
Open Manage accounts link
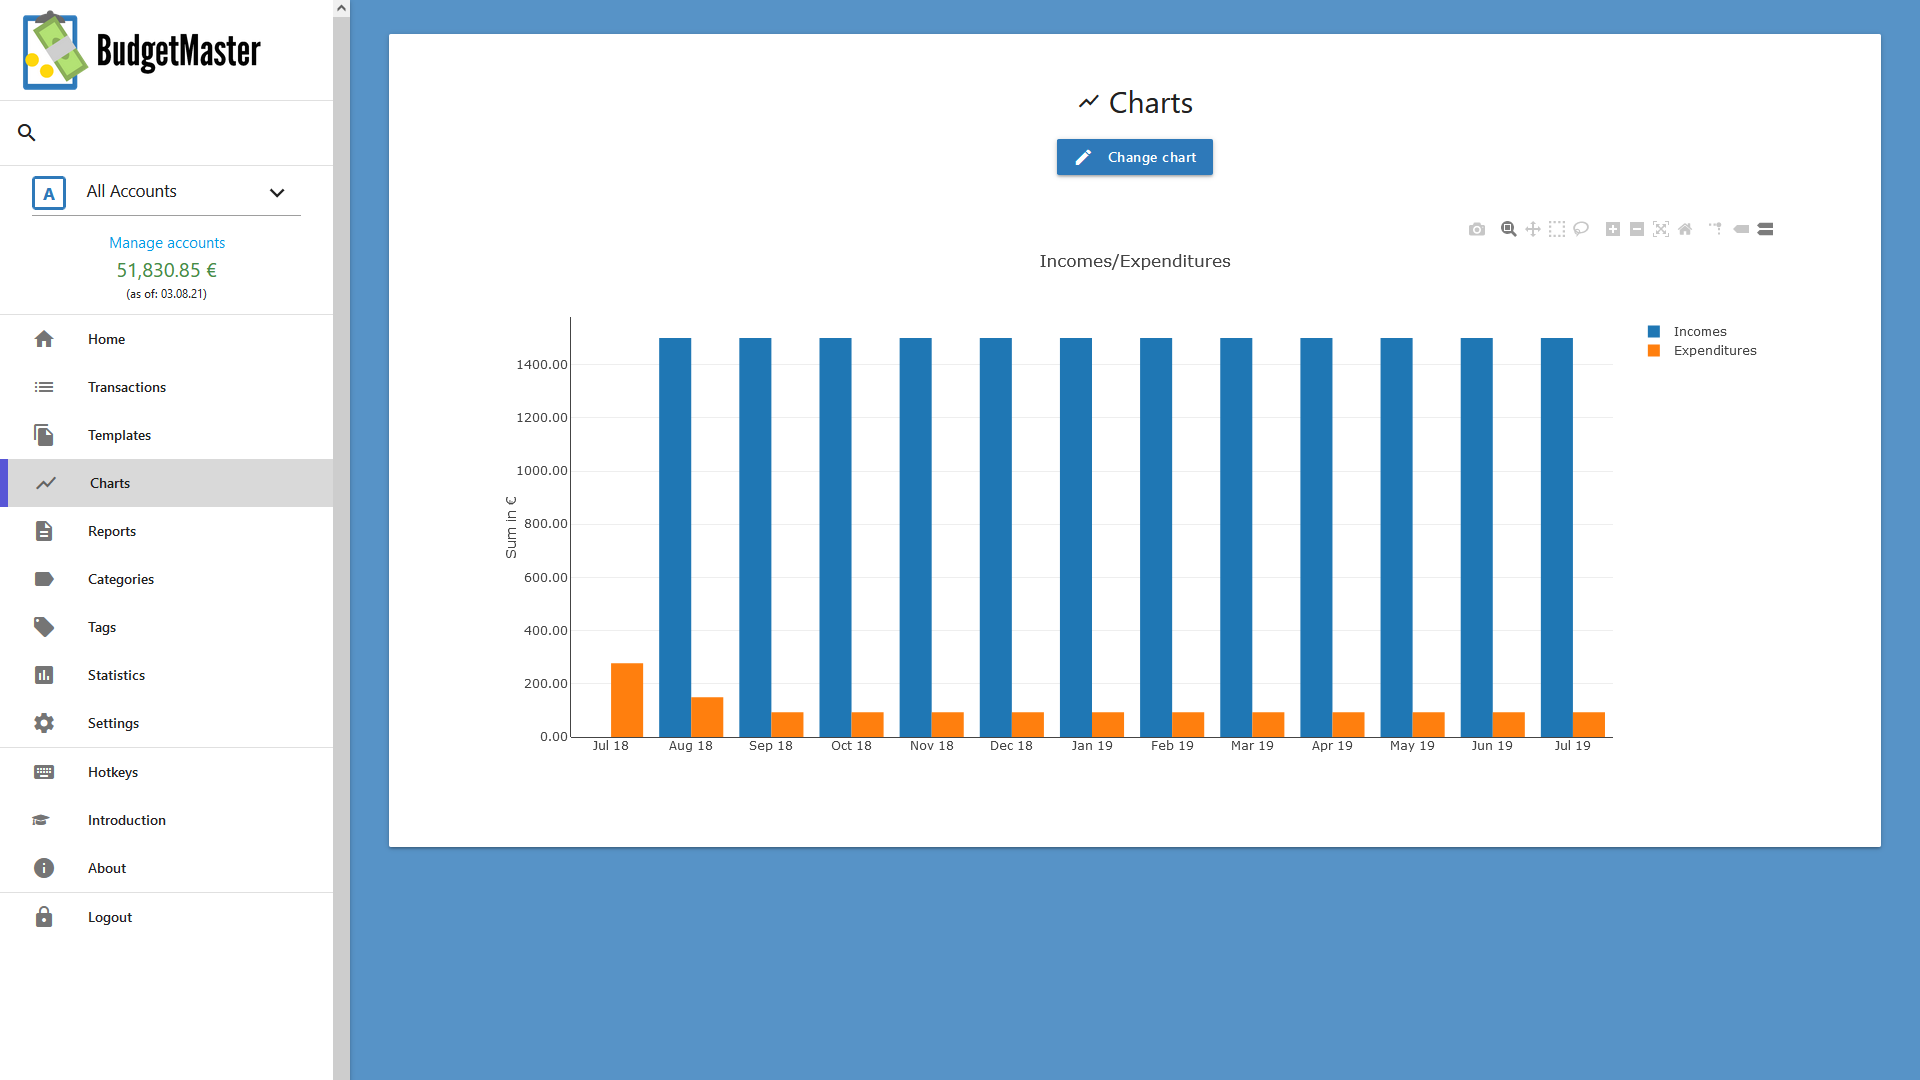click(x=167, y=243)
